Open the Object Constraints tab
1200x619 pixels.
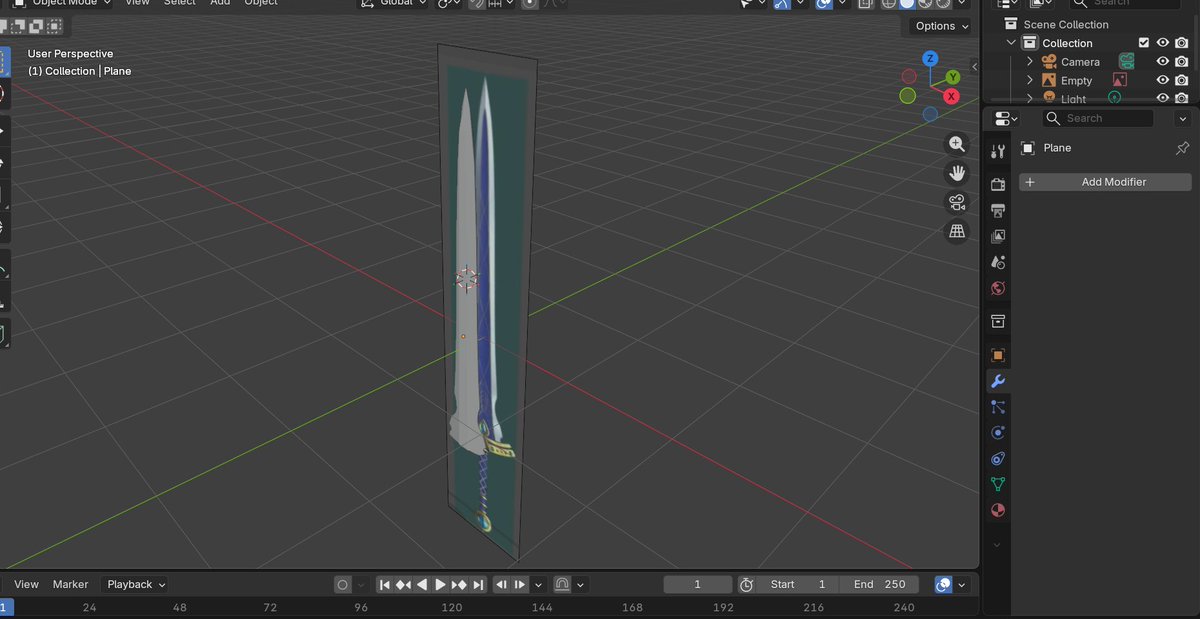tap(997, 459)
